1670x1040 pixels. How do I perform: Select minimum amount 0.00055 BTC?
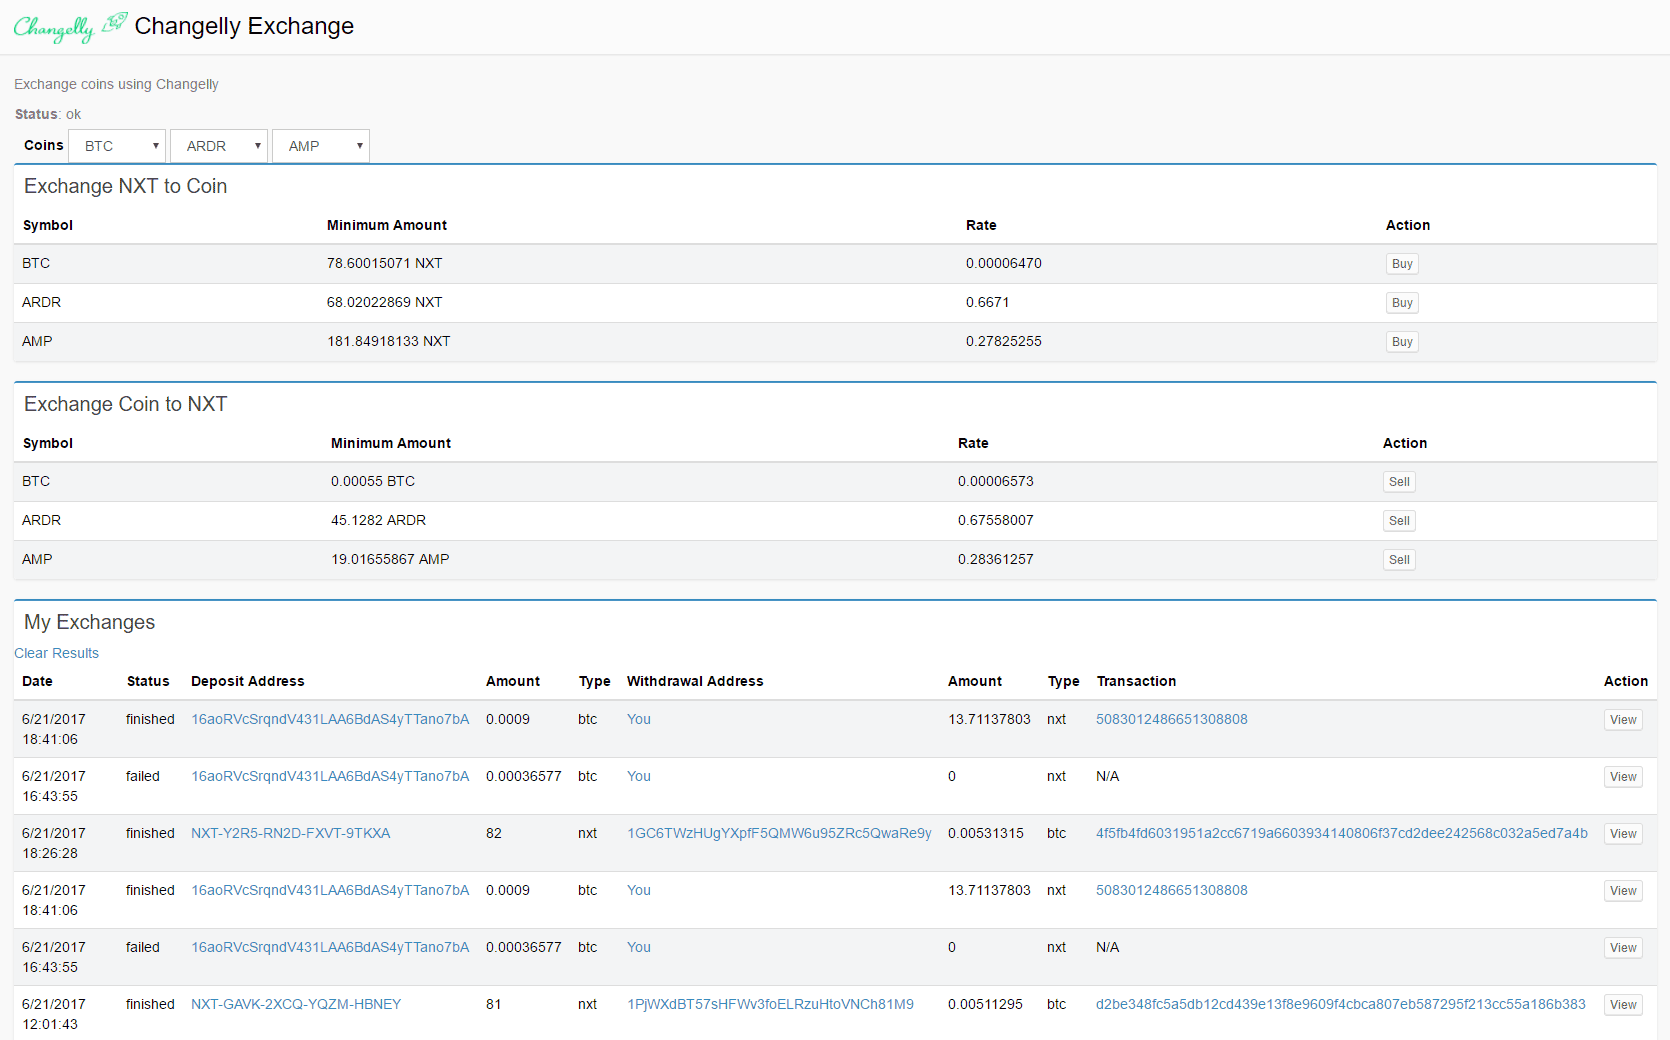pyautogui.click(x=373, y=481)
